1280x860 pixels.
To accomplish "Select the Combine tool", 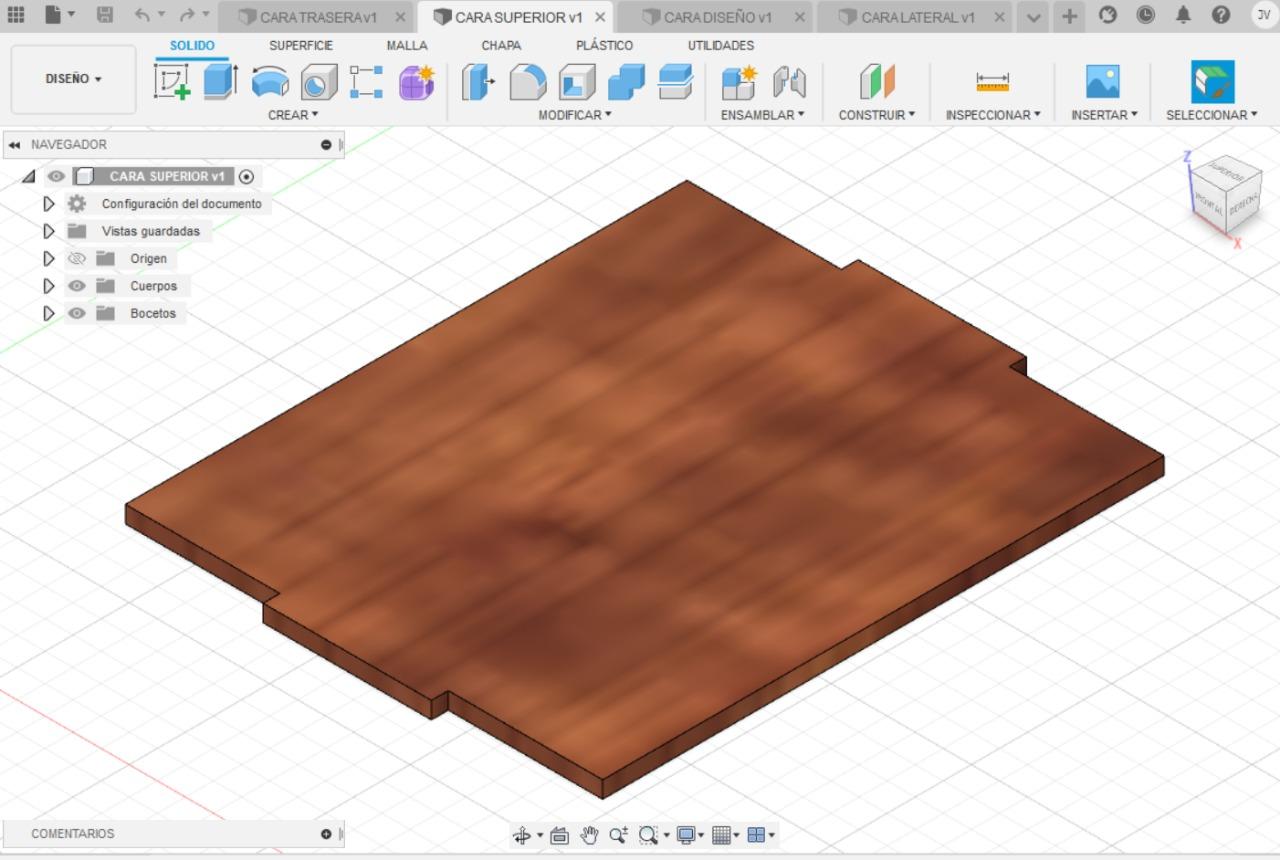I will (626, 82).
